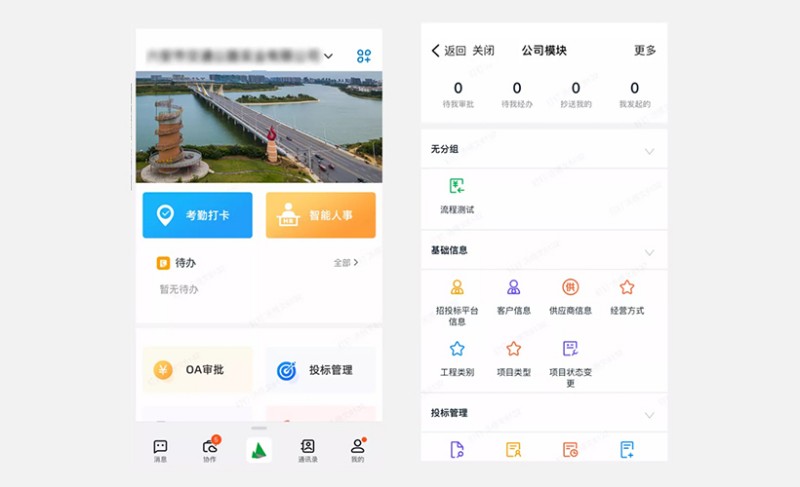The height and width of the screenshot is (487, 800).
Task: Switch to the 协作 collaboration tab
Action: 210,451
